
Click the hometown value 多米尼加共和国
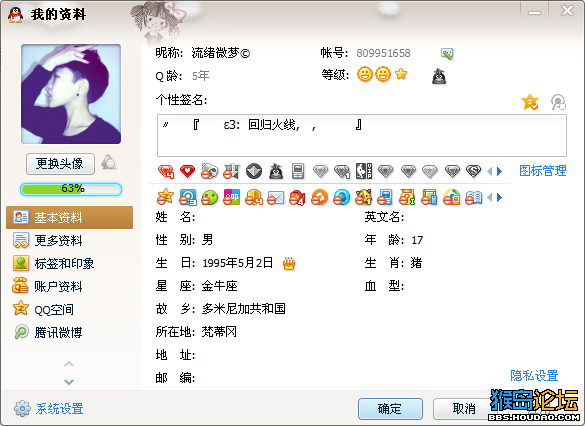point(244,309)
